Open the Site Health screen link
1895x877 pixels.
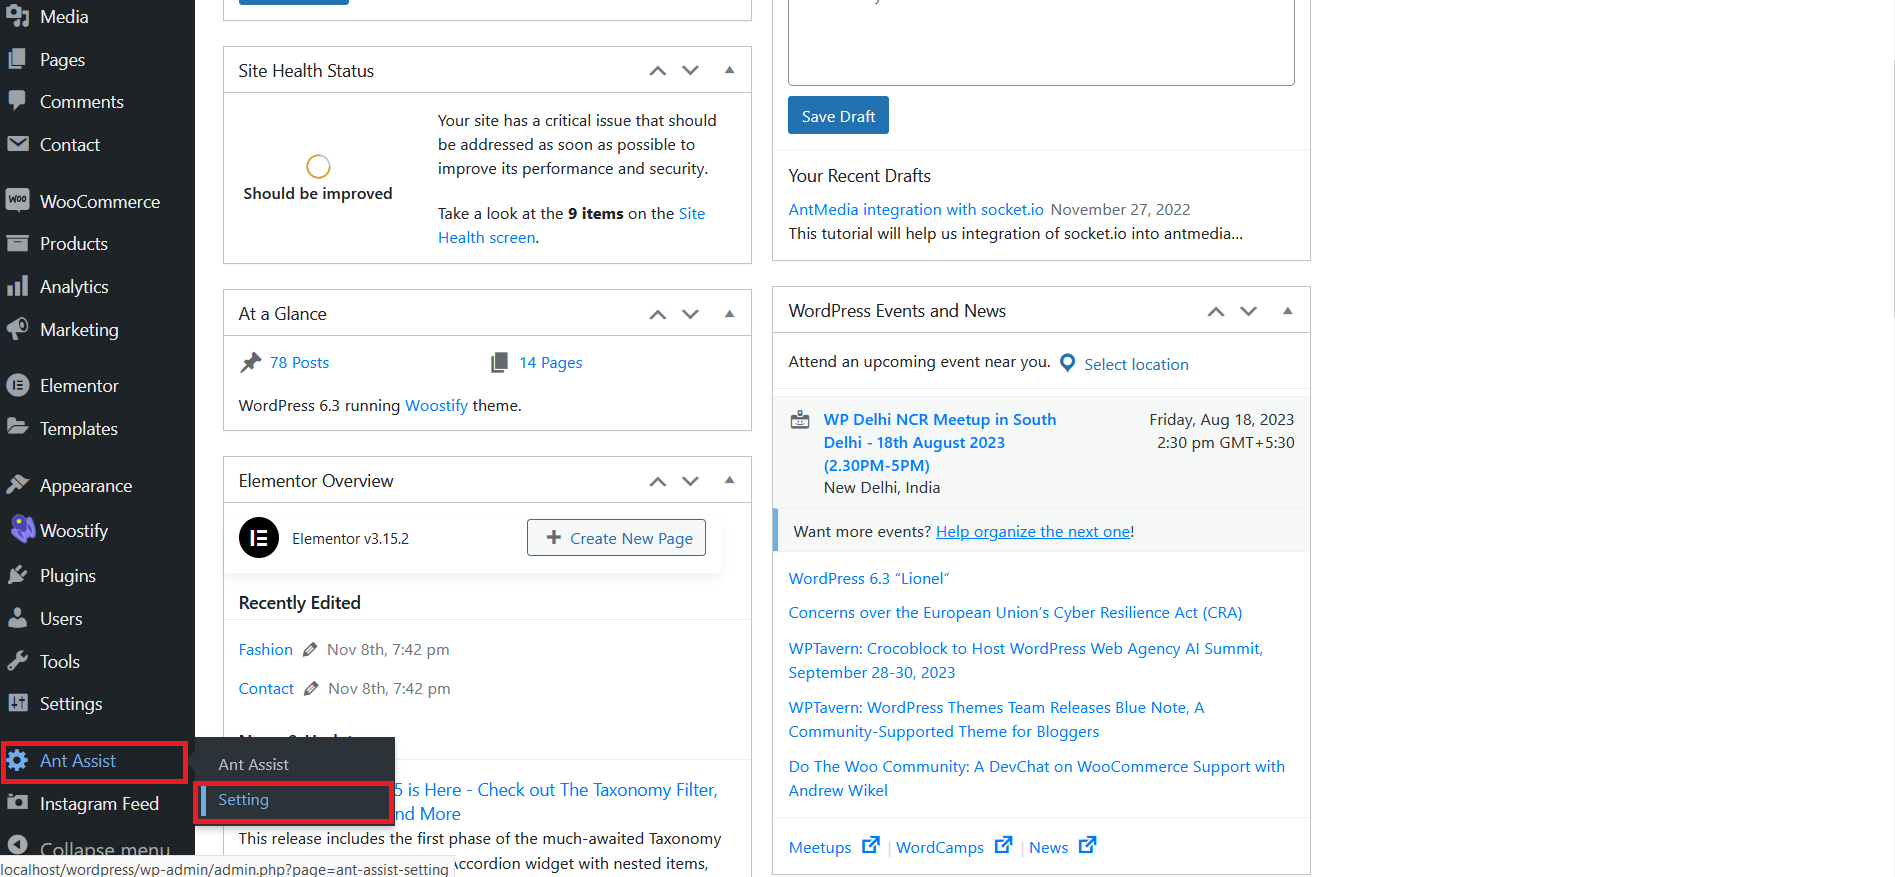(571, 225)
